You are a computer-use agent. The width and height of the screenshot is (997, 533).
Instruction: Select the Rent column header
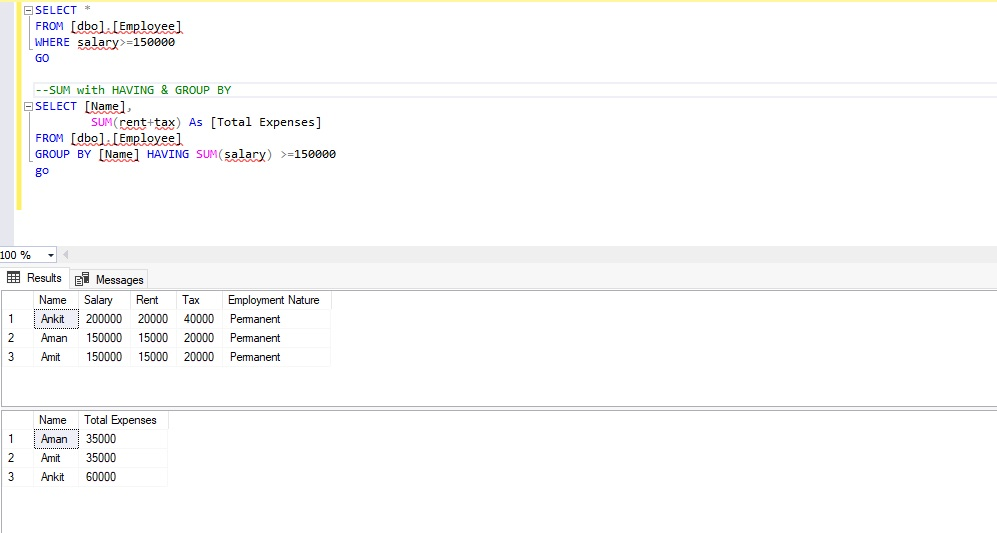[153, 300]
